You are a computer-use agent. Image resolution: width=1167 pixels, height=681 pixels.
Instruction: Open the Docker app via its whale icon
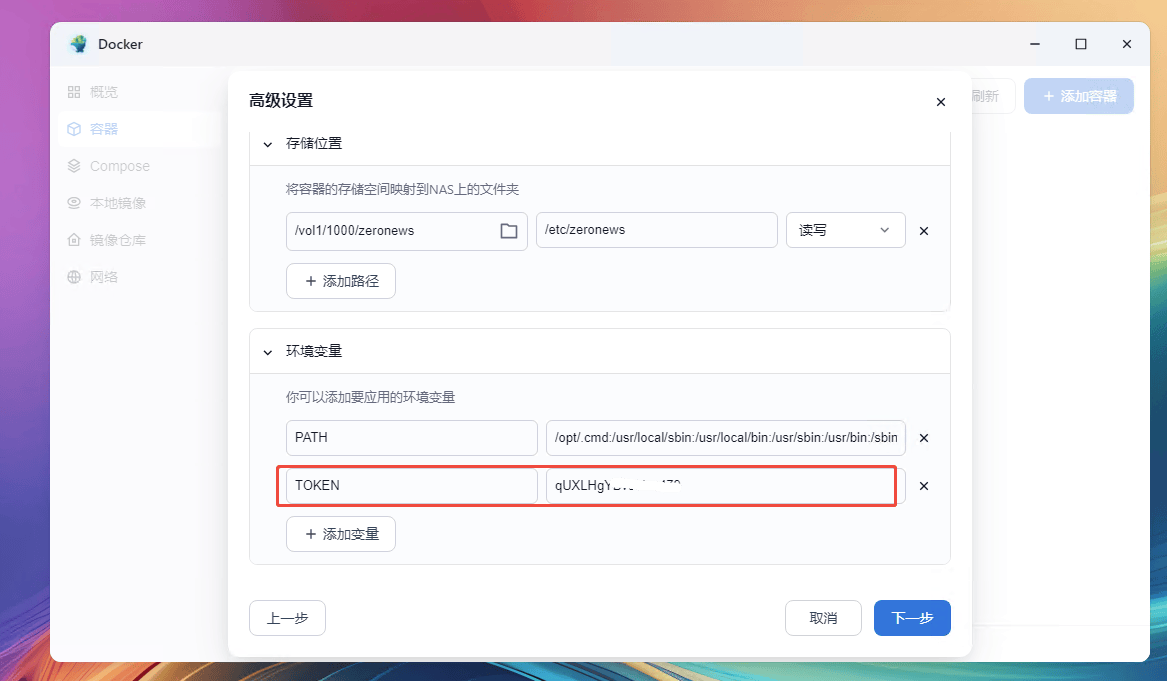click(78, 44)
